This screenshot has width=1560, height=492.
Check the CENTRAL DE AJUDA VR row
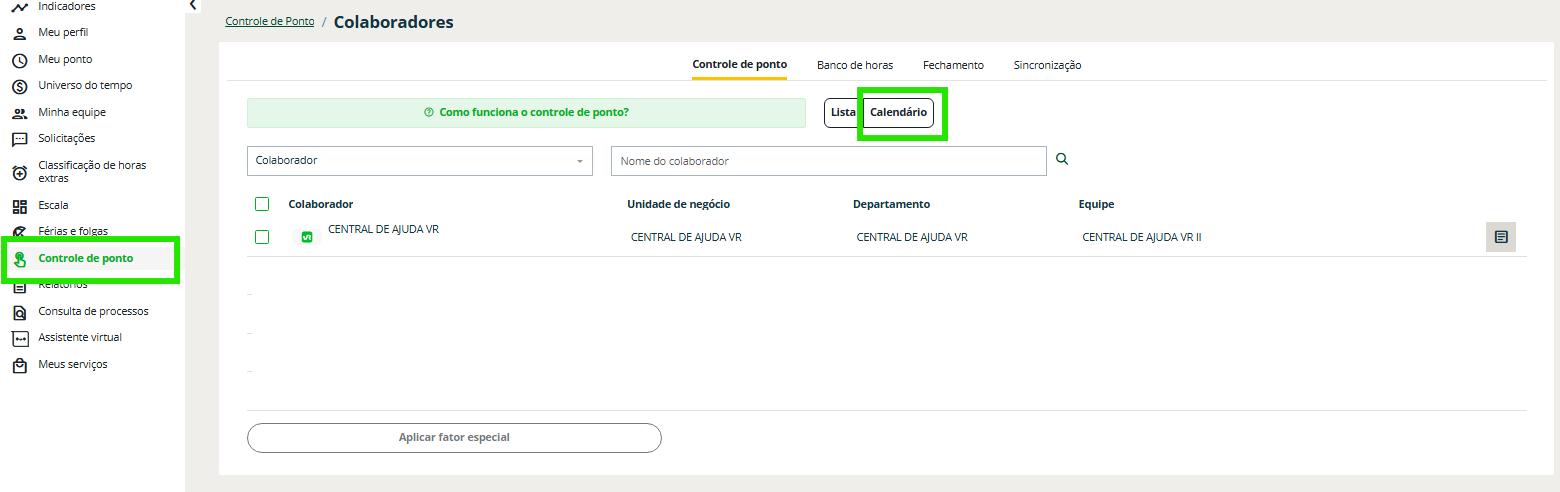pyautogui.click(x=262, y=237)
